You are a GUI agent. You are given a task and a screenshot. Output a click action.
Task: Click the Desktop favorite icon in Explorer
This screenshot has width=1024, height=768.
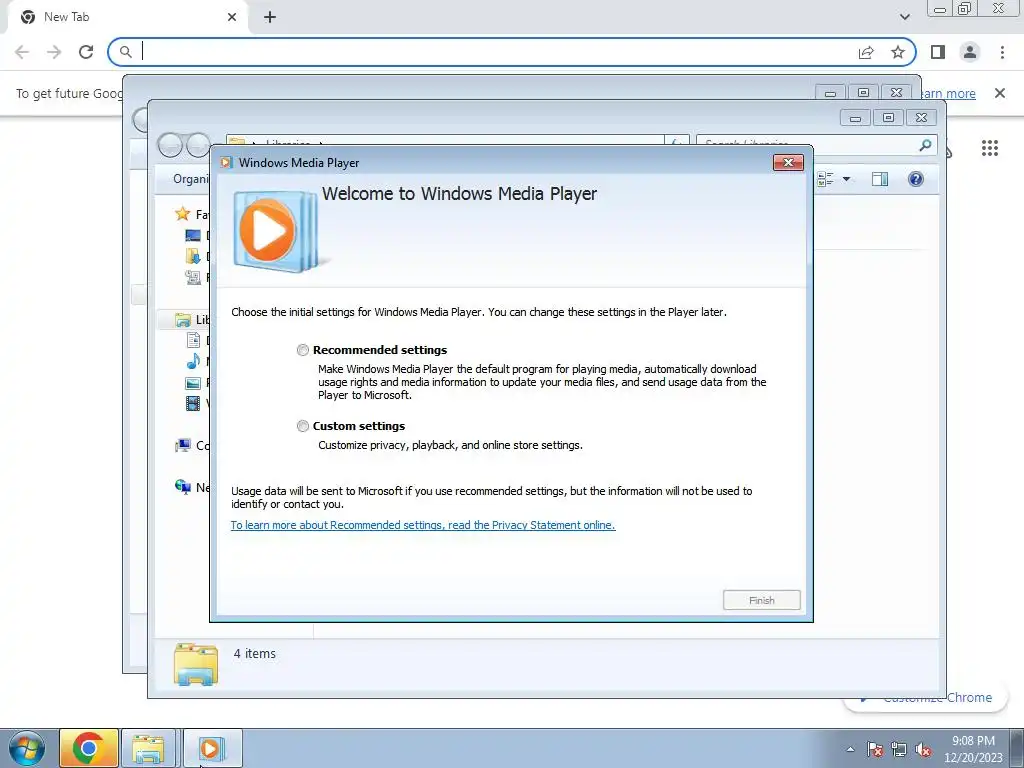[193, 235]
